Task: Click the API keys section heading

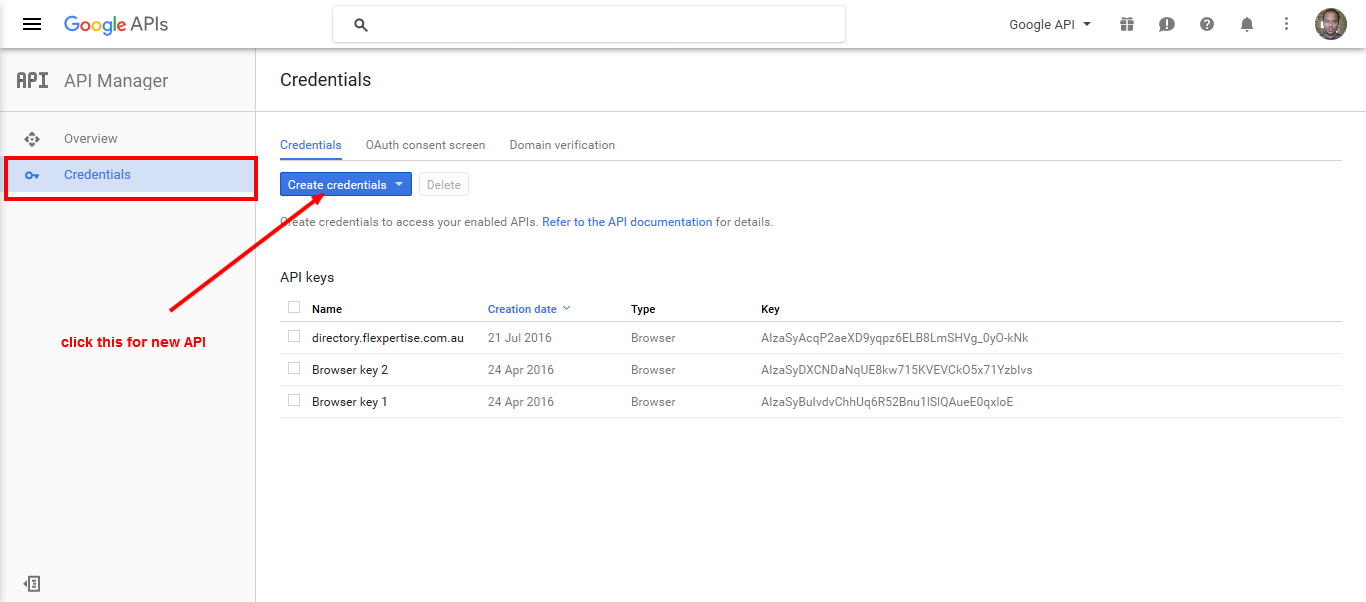Action: pyautogui.click(x=307, y=277)
